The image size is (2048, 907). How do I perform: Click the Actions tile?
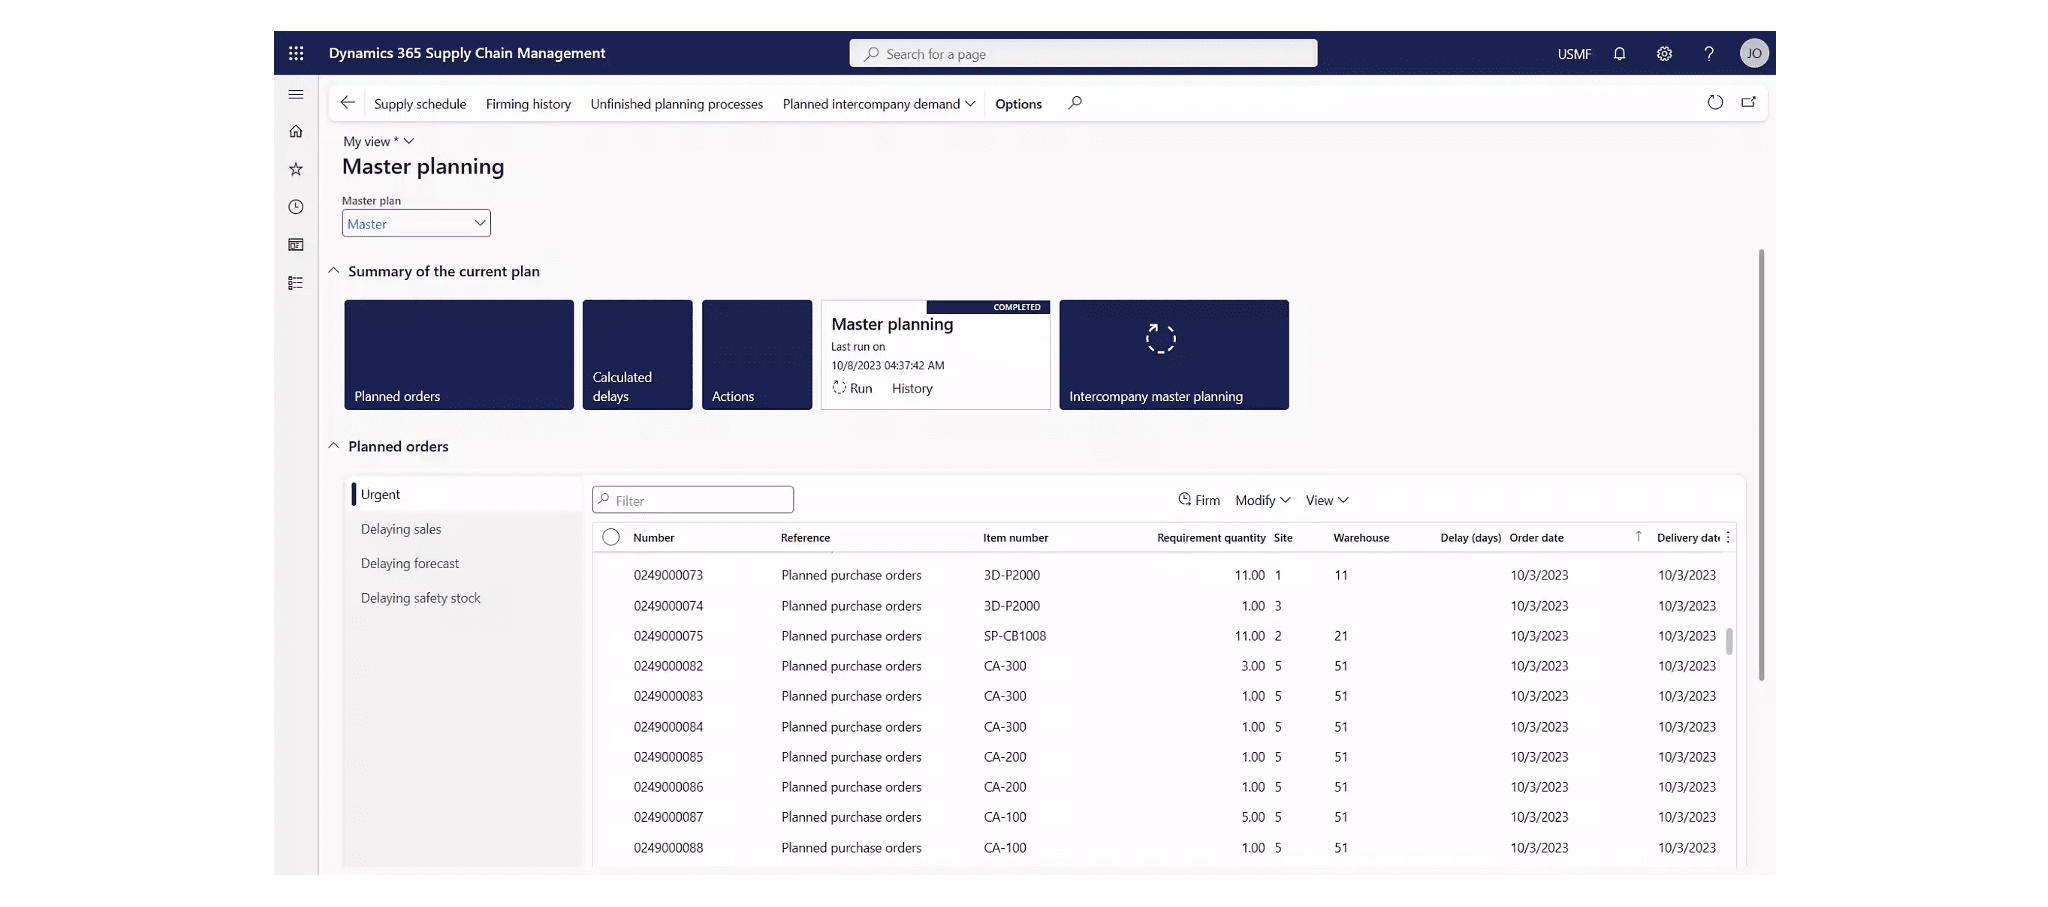(757, 355)
